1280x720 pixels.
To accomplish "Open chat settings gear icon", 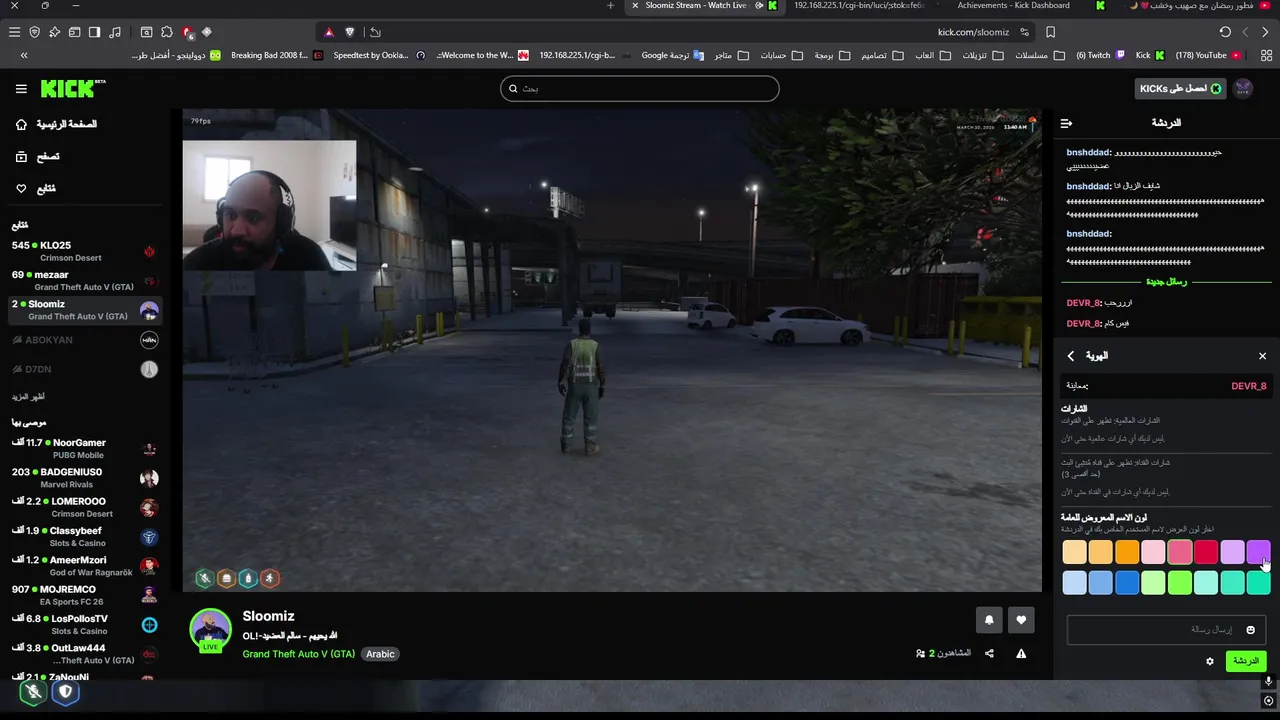I will [x=1210, y=661].
